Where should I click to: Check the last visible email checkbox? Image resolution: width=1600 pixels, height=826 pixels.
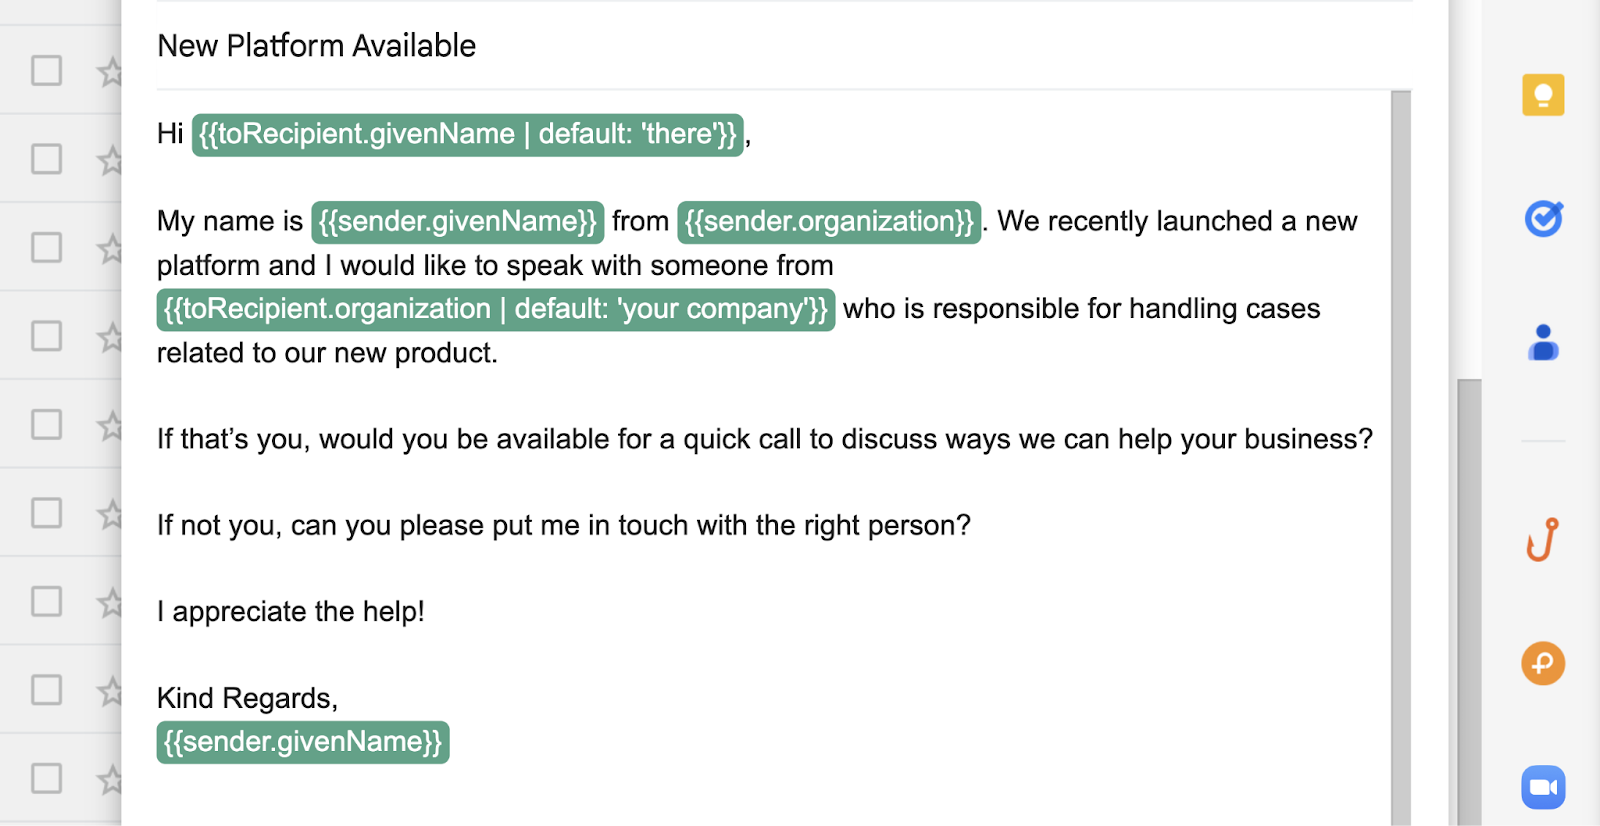[x=45, y=777]
